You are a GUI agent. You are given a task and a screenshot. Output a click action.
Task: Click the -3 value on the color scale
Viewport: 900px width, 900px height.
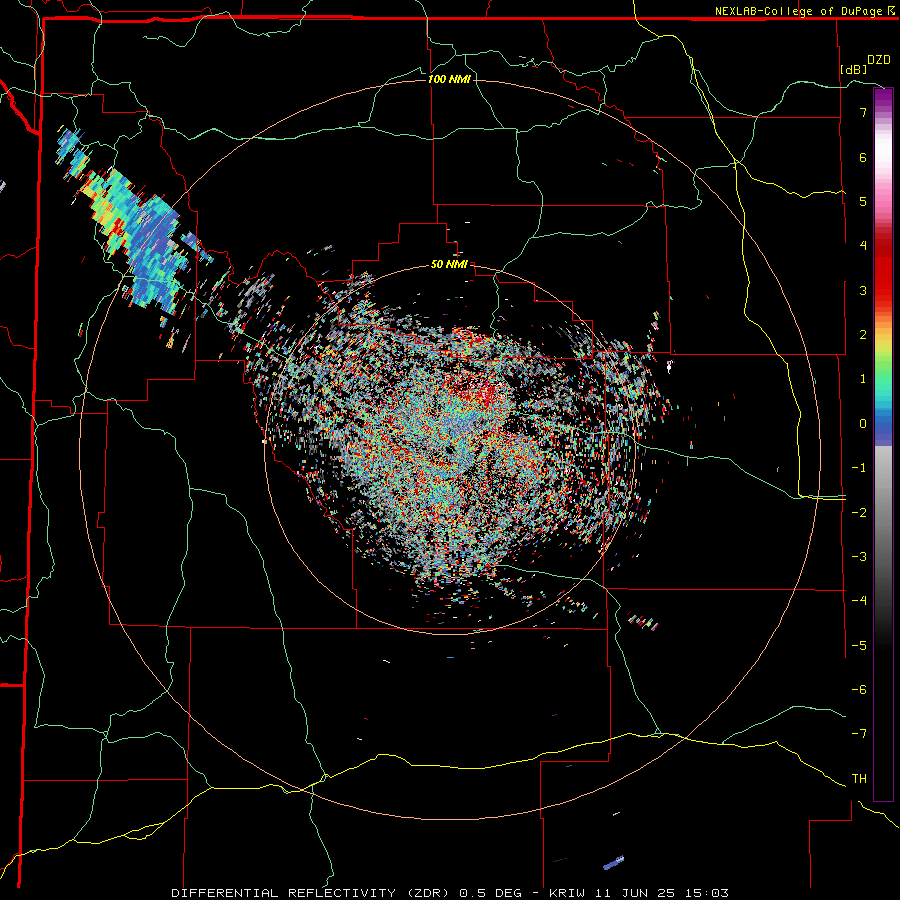click(859, 557)
